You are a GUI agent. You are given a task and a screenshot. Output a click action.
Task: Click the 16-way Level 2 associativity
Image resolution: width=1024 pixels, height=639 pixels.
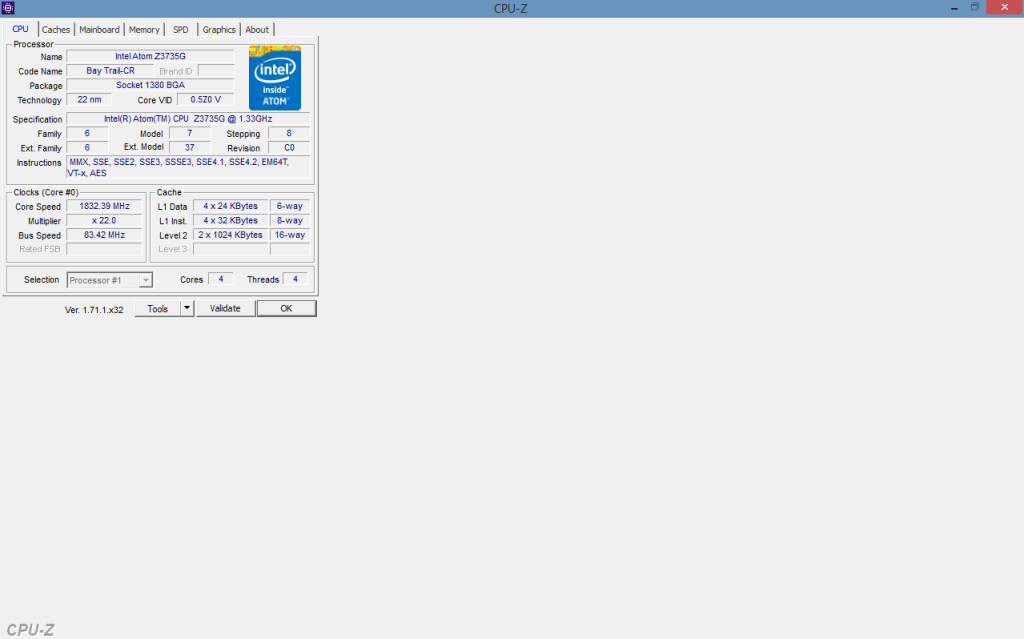coord(290,235)
